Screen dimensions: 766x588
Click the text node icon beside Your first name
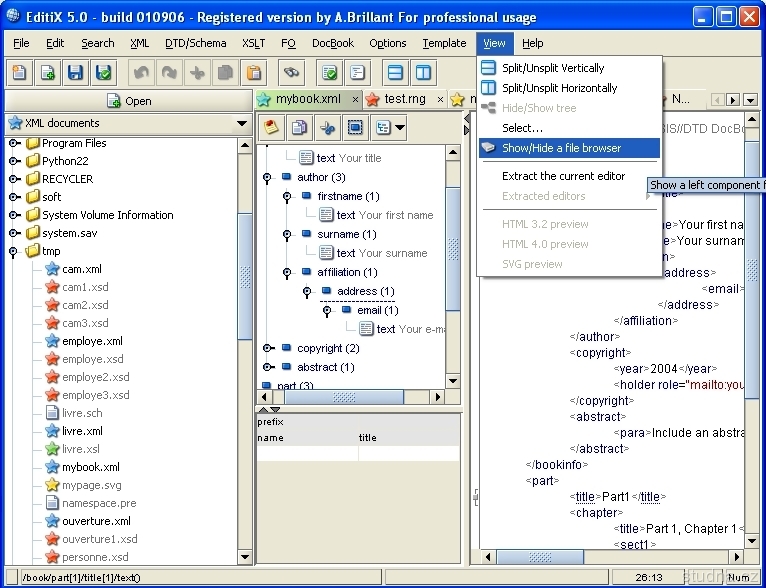(326, 215)
